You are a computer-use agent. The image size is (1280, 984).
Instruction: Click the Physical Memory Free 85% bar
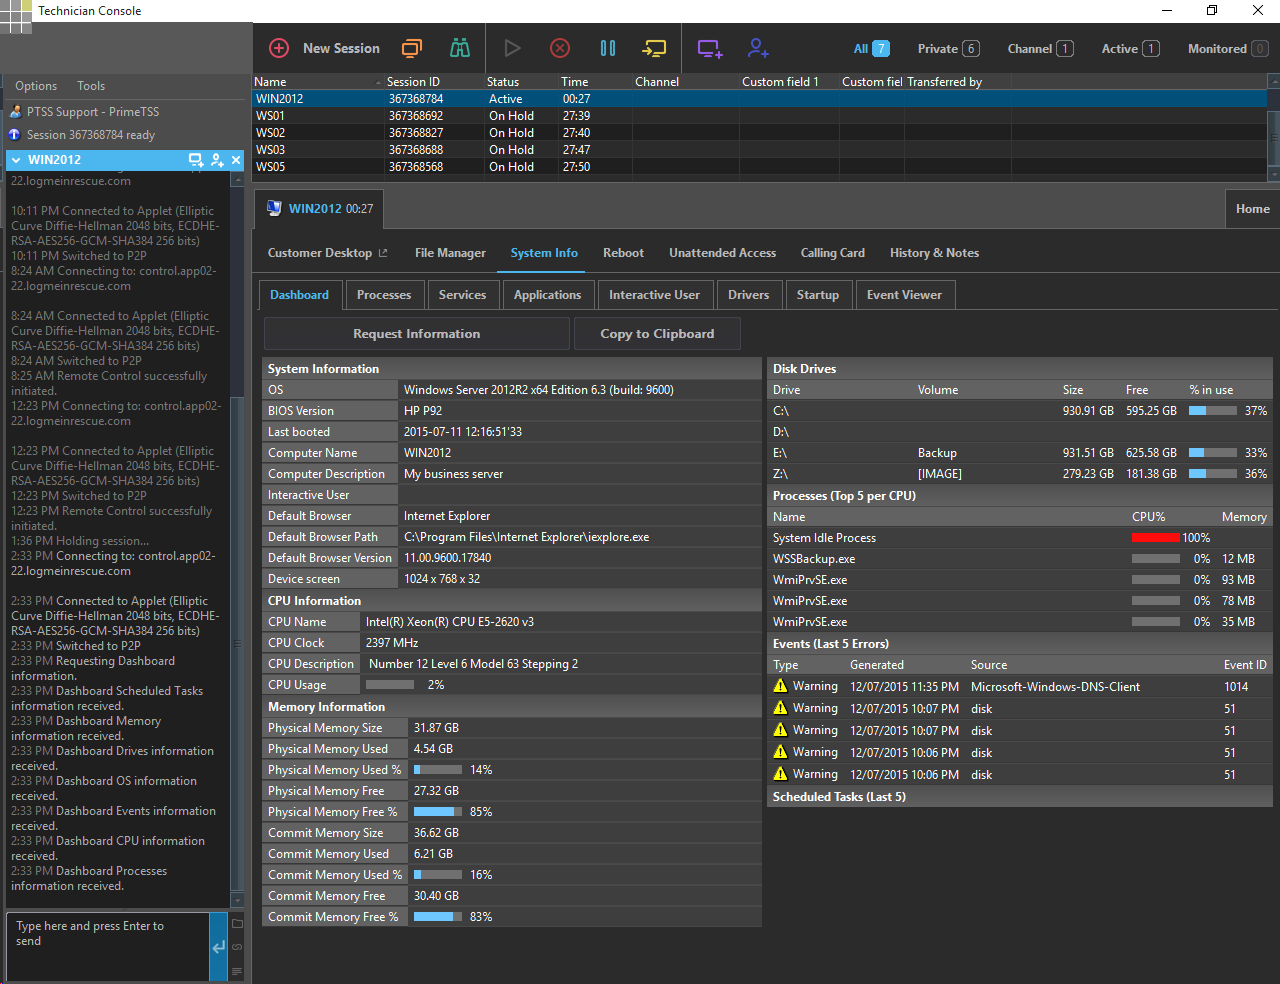(438, 812)
